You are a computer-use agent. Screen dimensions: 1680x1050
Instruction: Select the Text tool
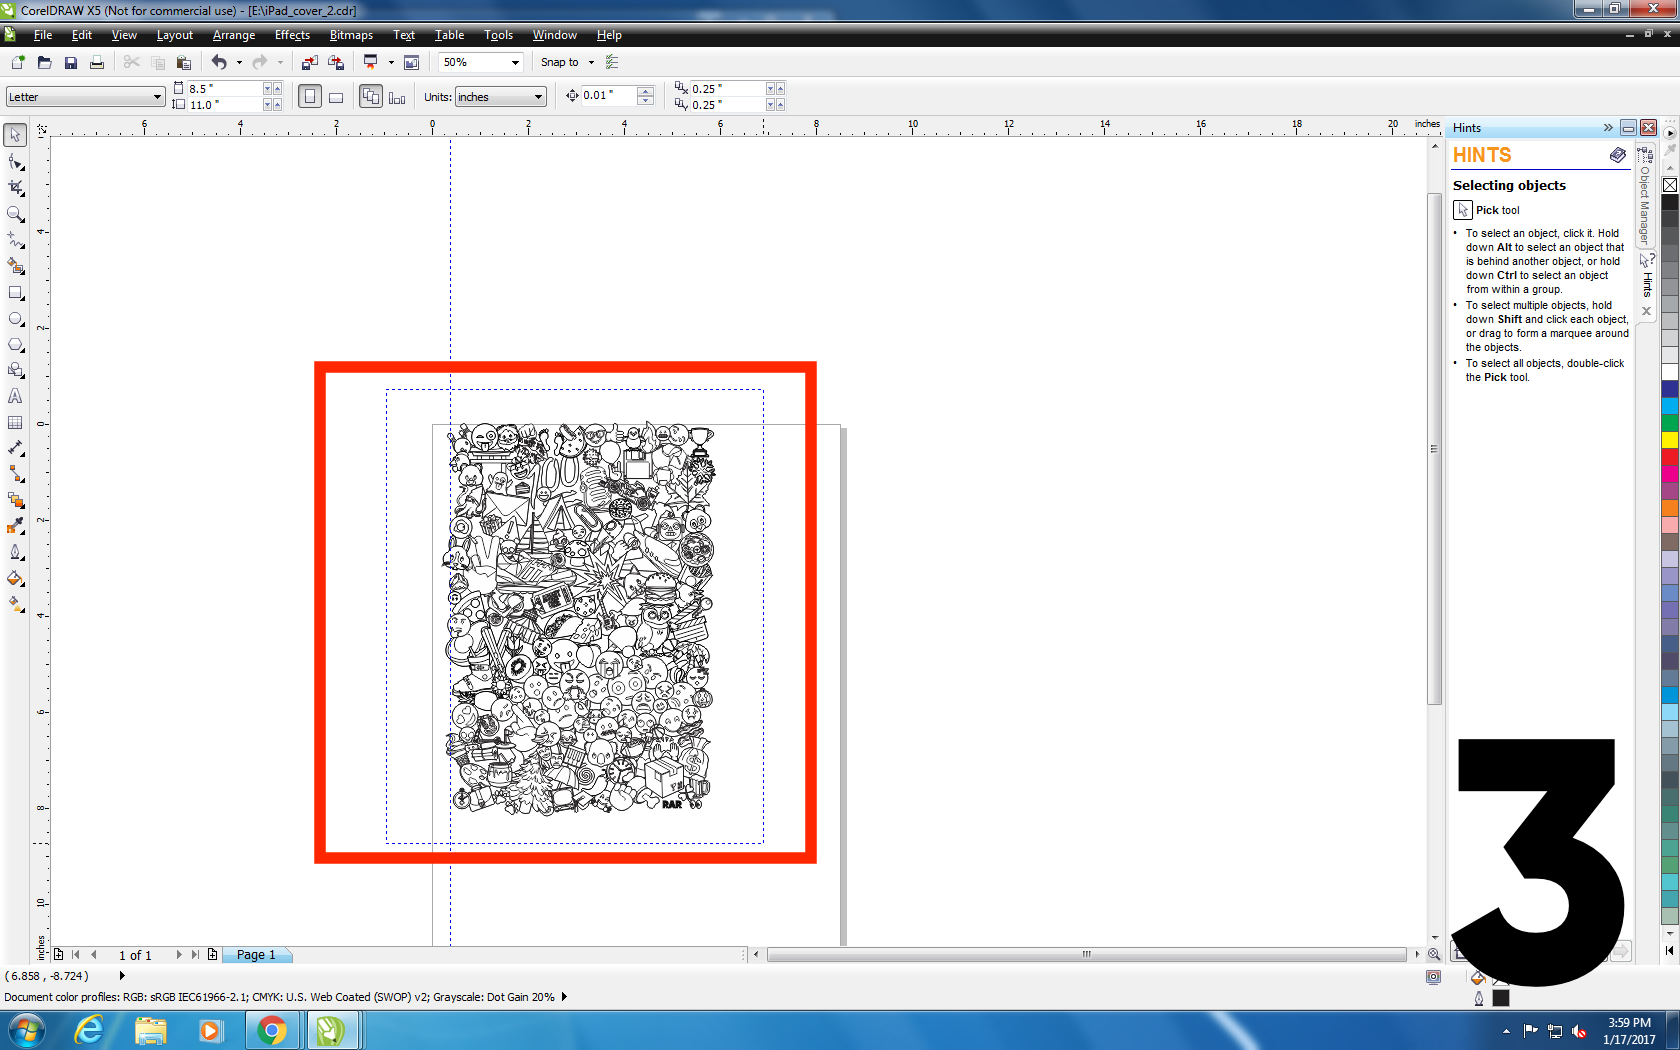(15, 397)
